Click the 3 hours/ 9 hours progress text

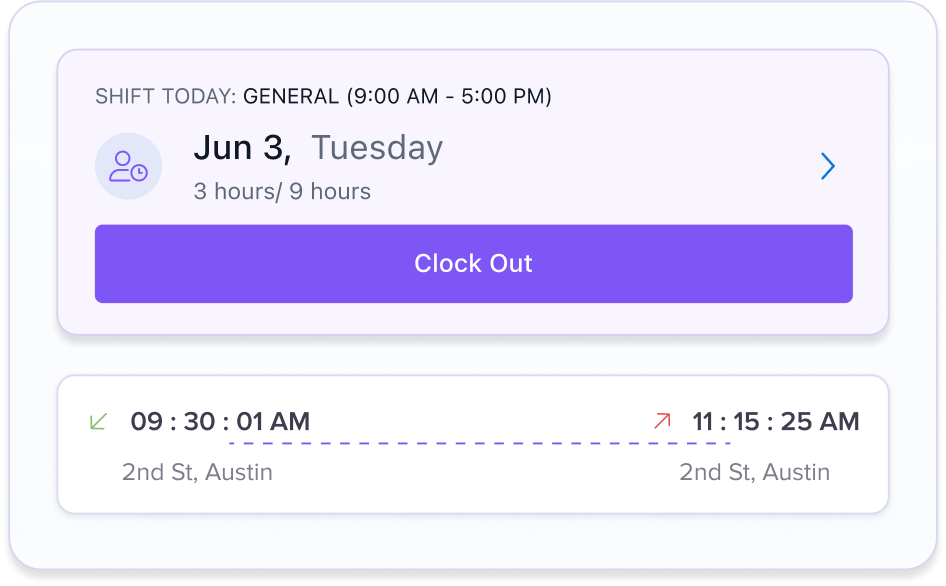(x=282, y=191)
